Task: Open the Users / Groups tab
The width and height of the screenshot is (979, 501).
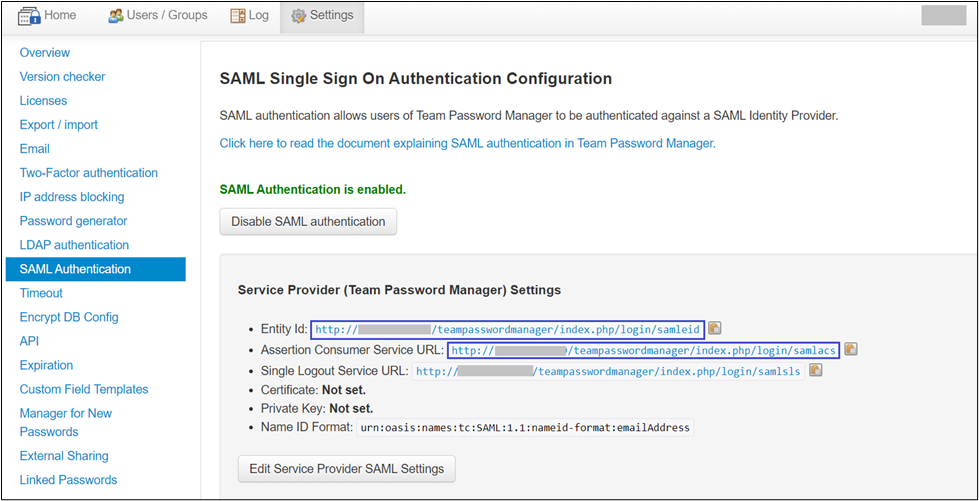Action: [157, 16]
